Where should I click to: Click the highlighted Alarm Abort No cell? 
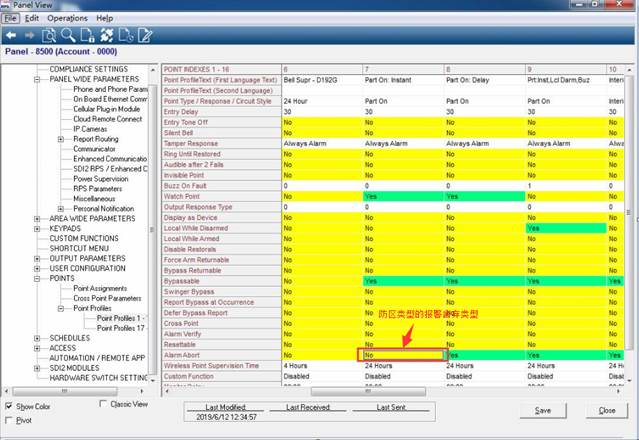[x=401, y=354]
